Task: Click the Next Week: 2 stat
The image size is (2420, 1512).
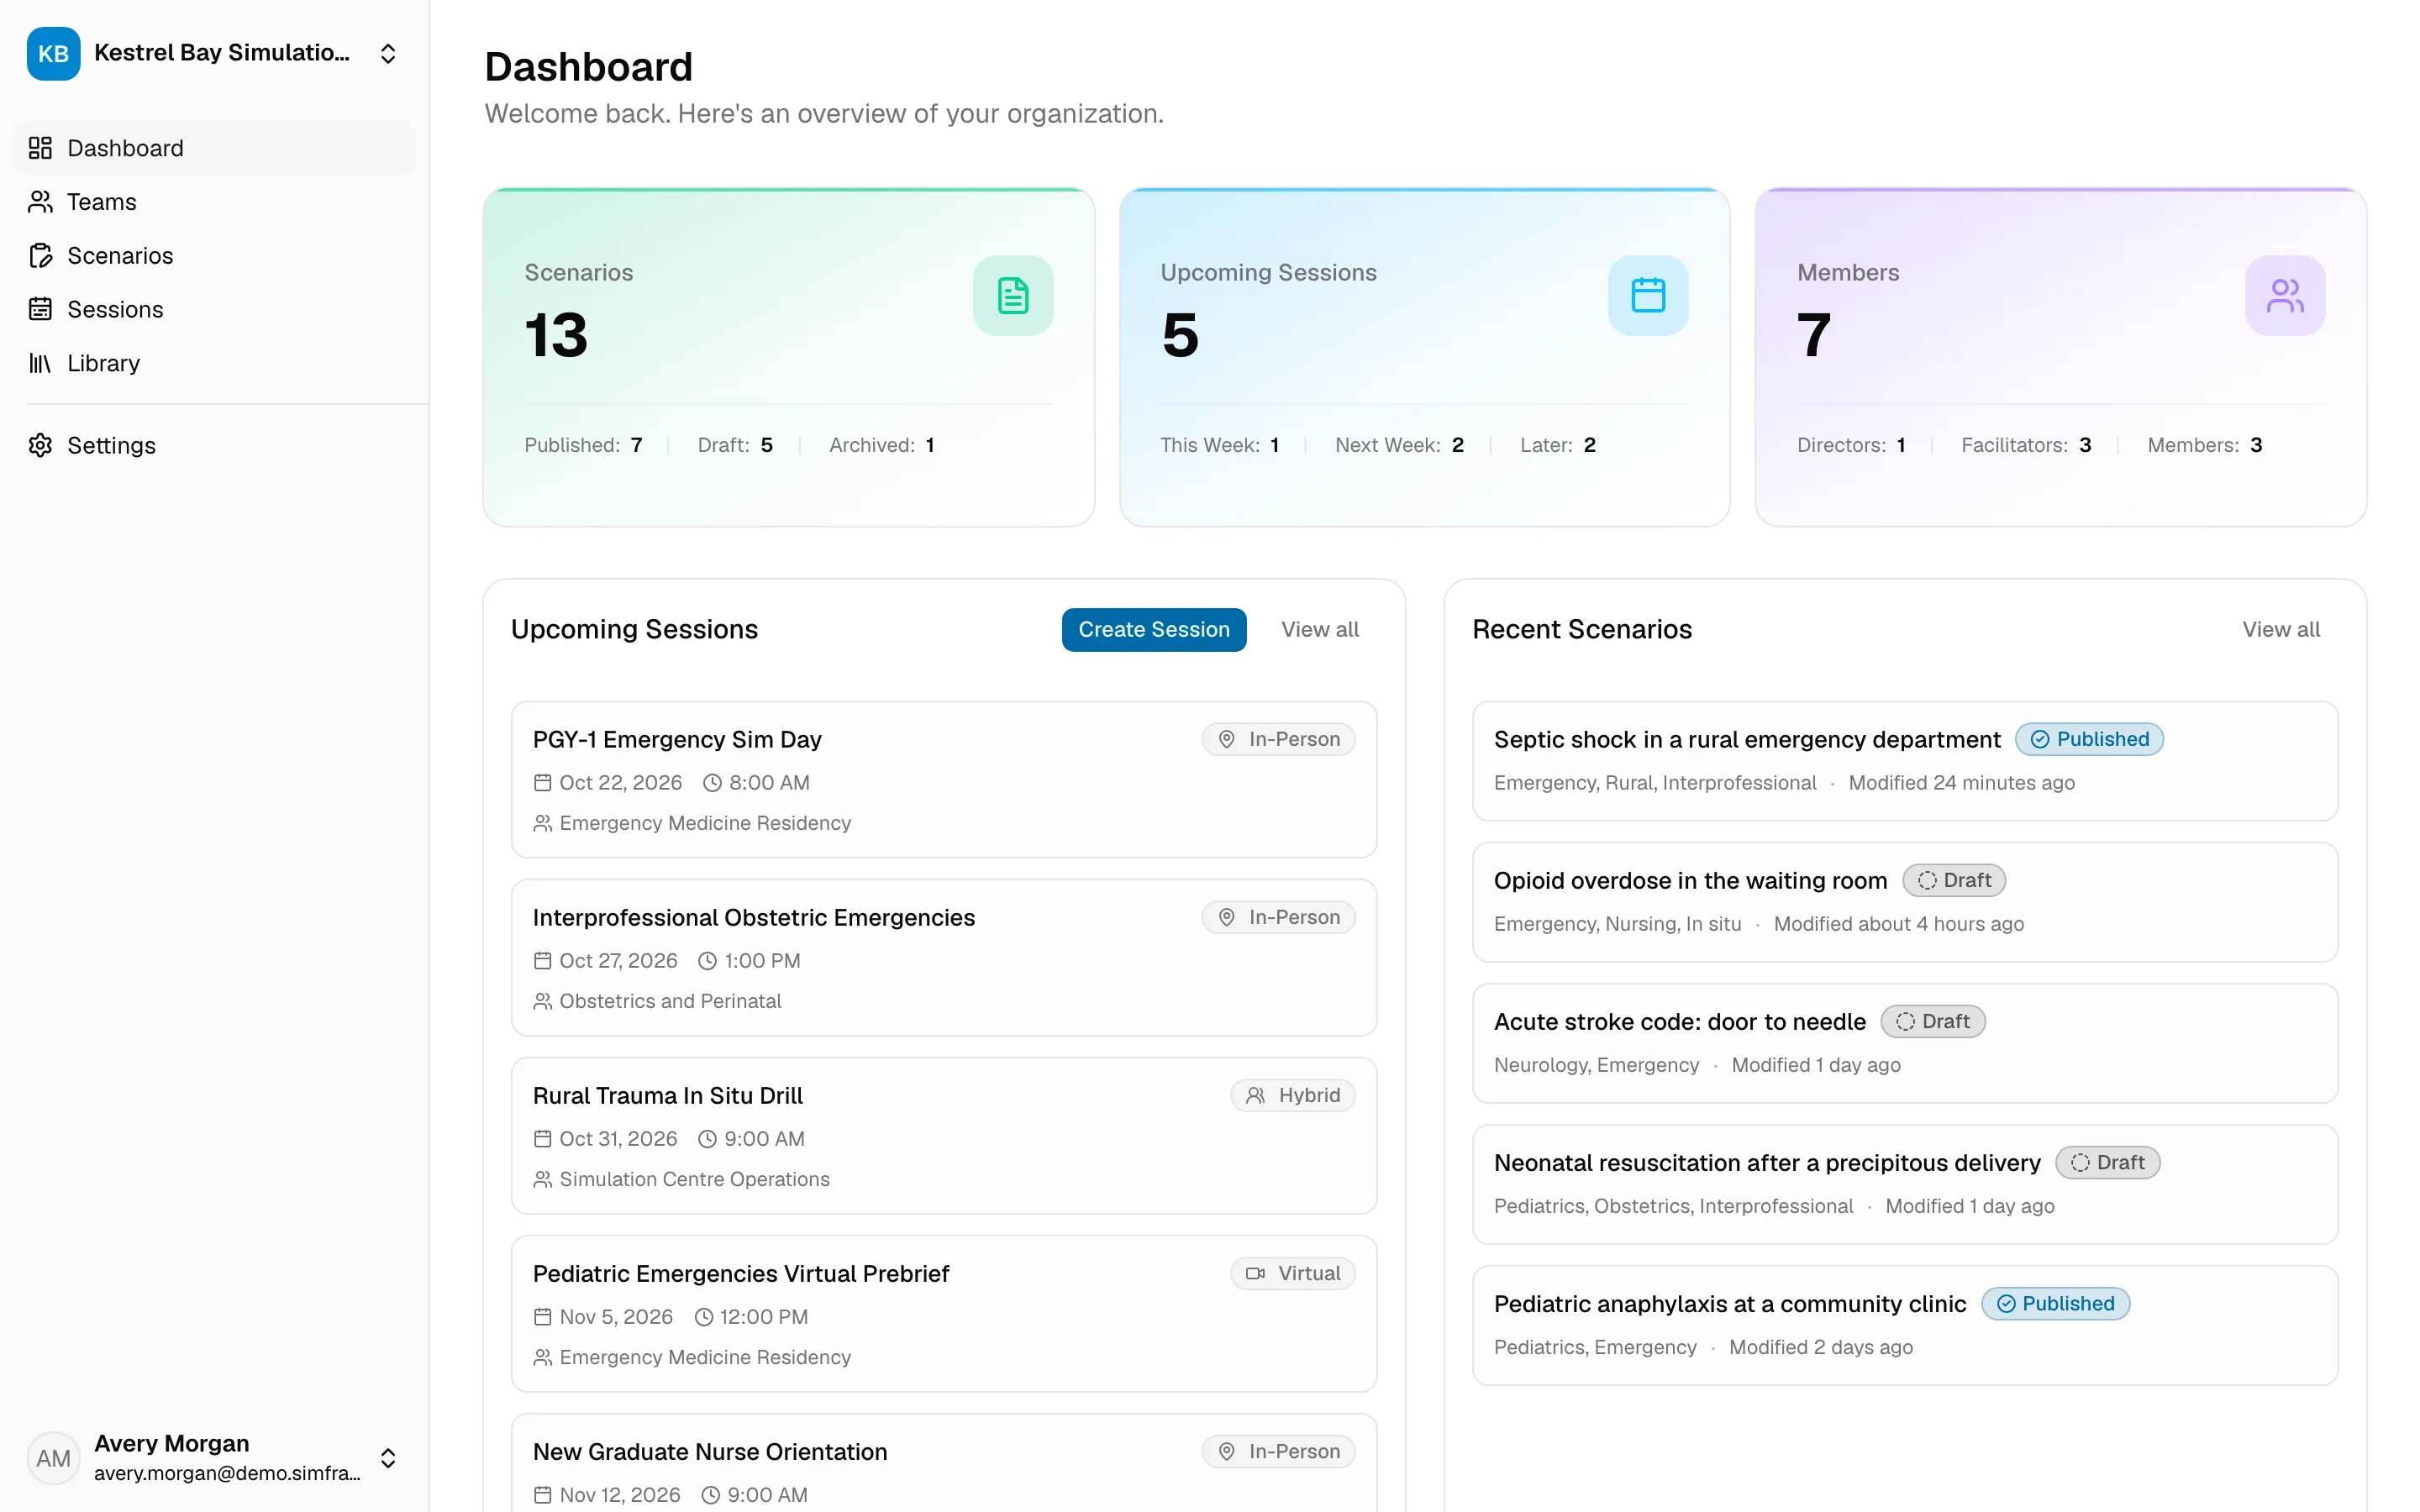Action: (x=1399, y=445)
